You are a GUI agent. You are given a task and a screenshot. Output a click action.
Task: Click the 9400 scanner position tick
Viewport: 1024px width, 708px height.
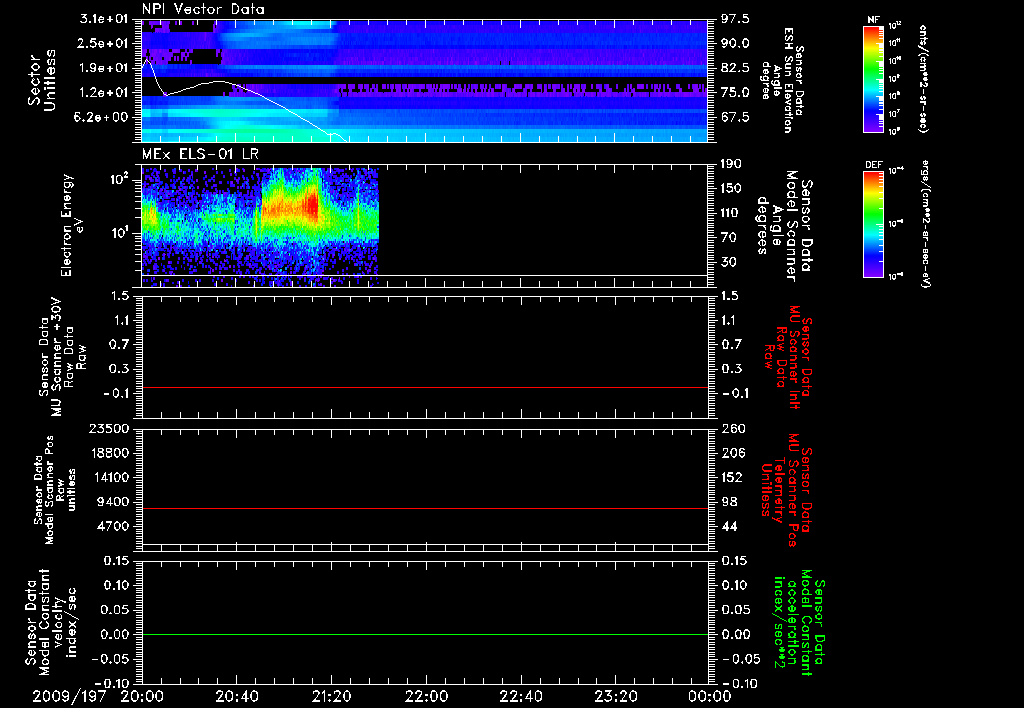coord(114,502)
